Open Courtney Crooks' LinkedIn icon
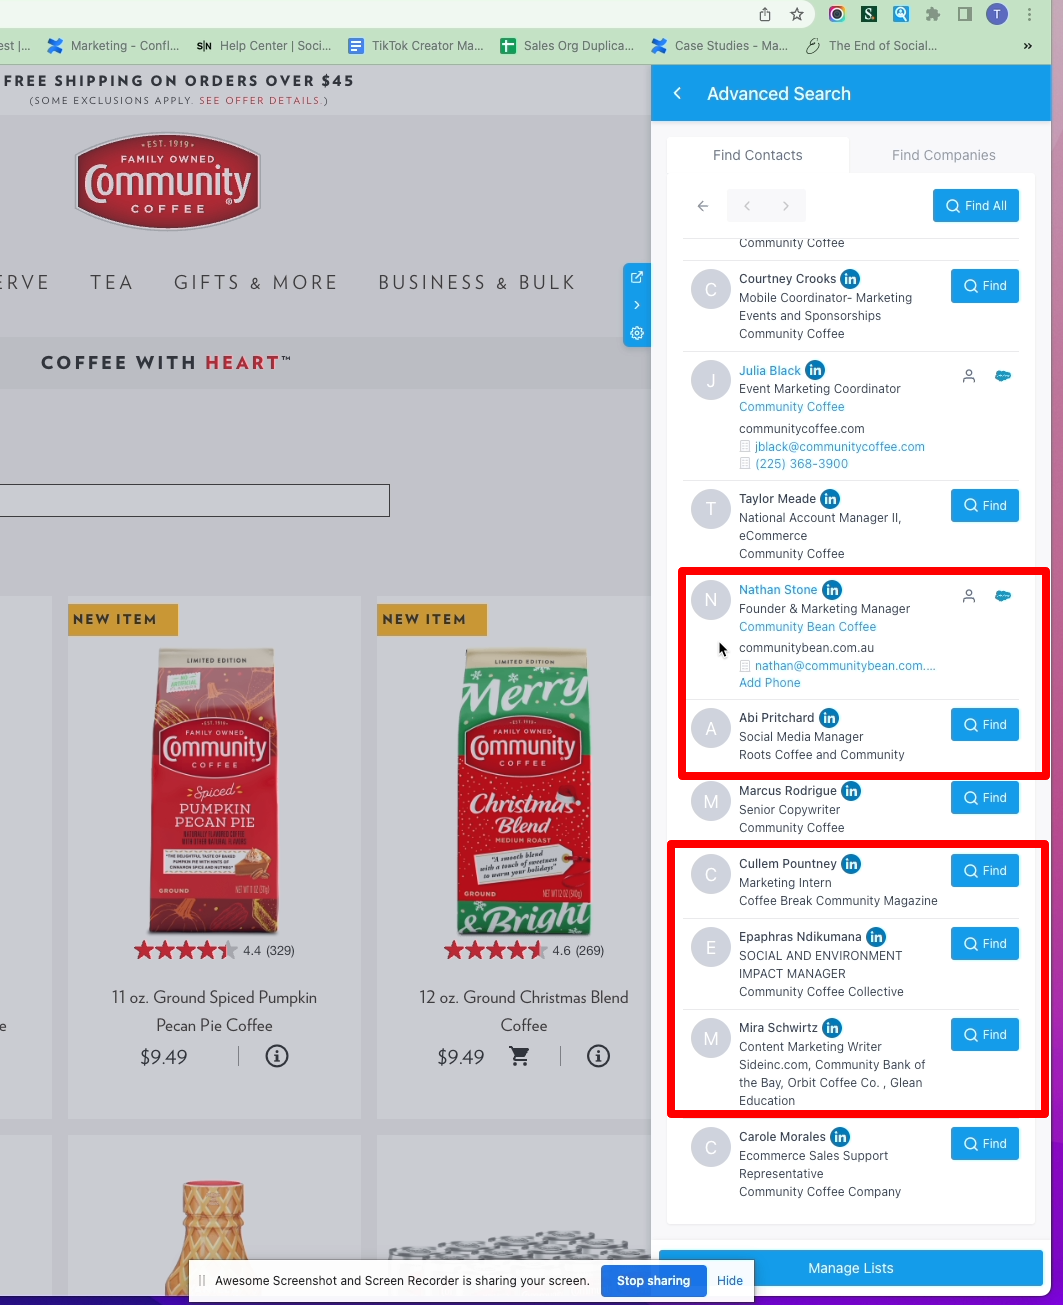 tap(850, 279)
